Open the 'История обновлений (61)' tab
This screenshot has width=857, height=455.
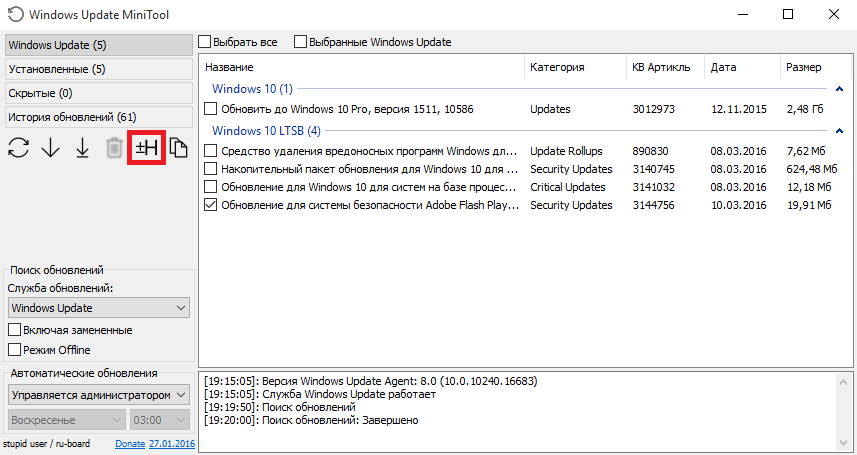click(97, 117)
